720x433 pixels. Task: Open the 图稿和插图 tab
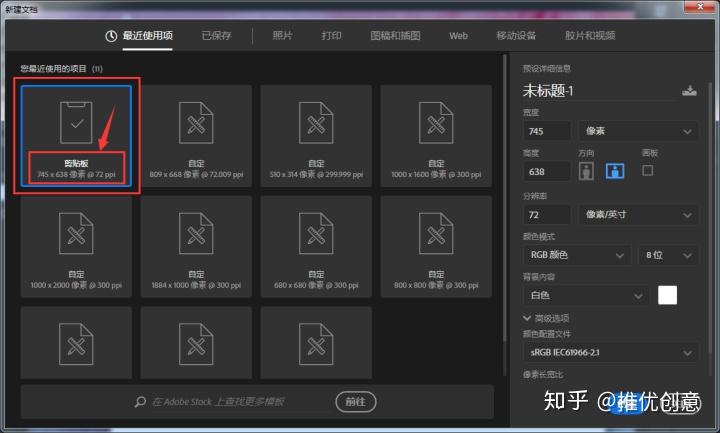pyautogui.click(x=395, y=36)
